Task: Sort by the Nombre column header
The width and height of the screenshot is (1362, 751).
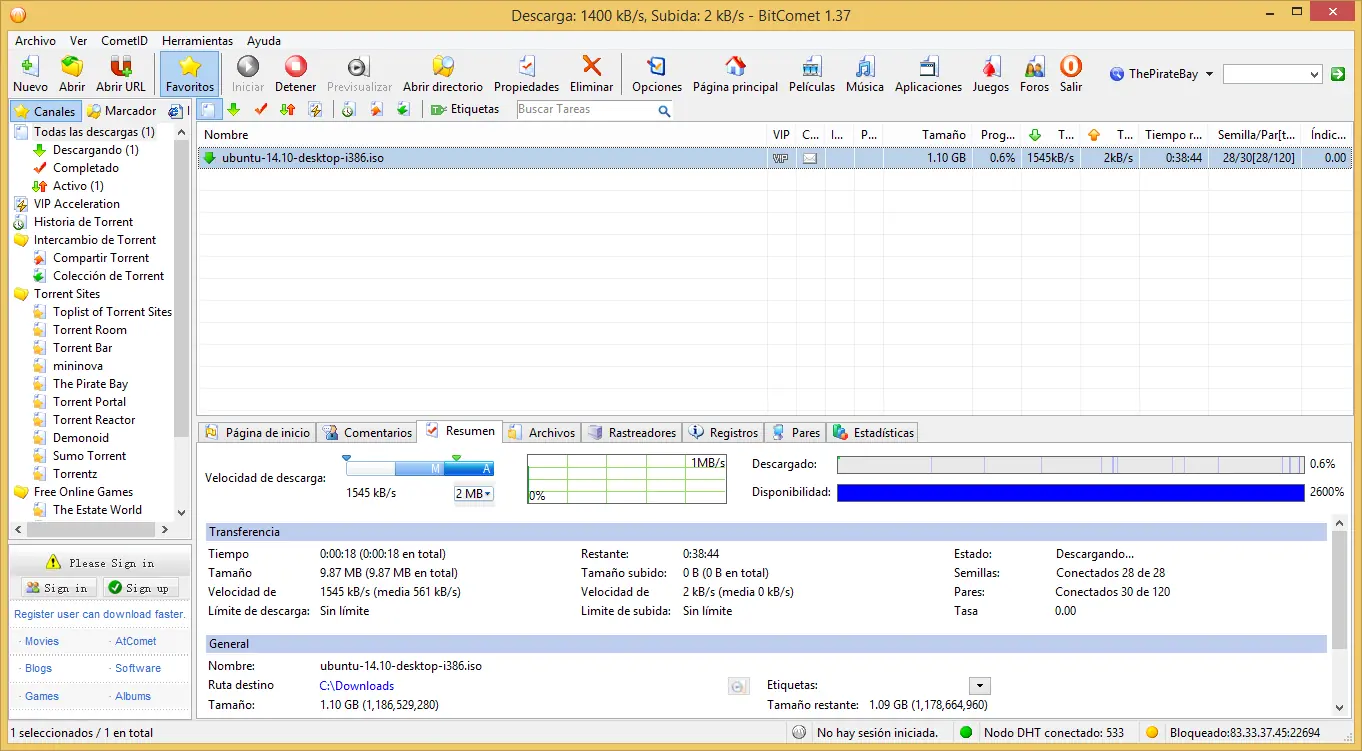Action: (x=482, y=135)
